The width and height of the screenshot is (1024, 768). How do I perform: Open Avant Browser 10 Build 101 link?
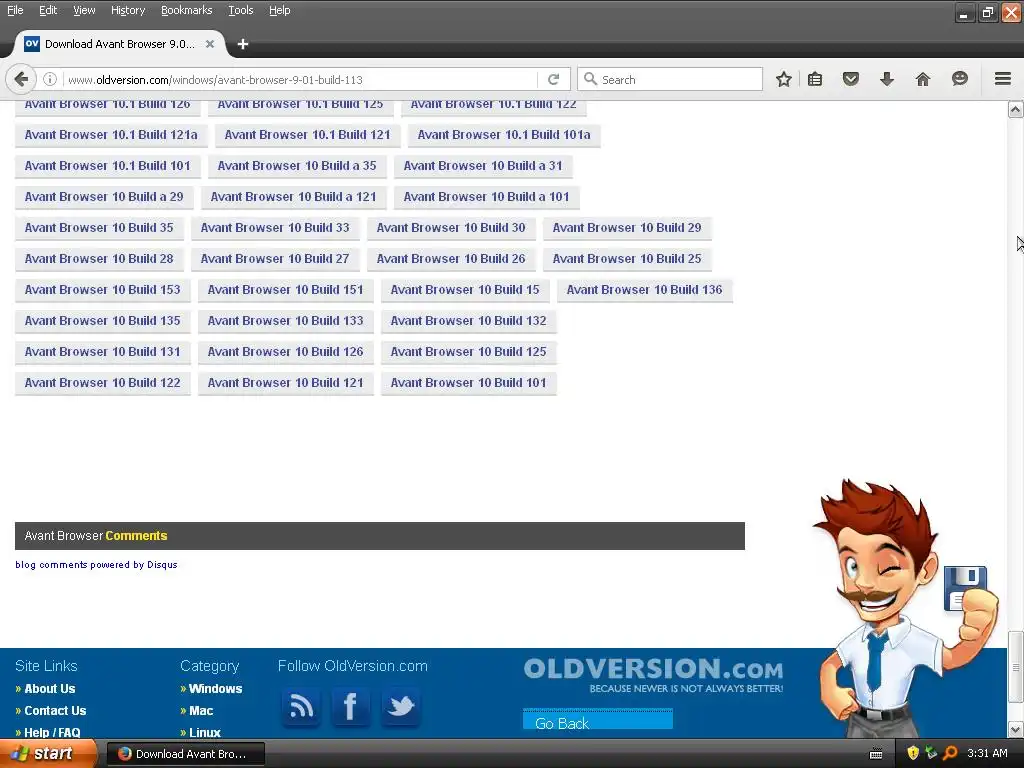(468, 383)
